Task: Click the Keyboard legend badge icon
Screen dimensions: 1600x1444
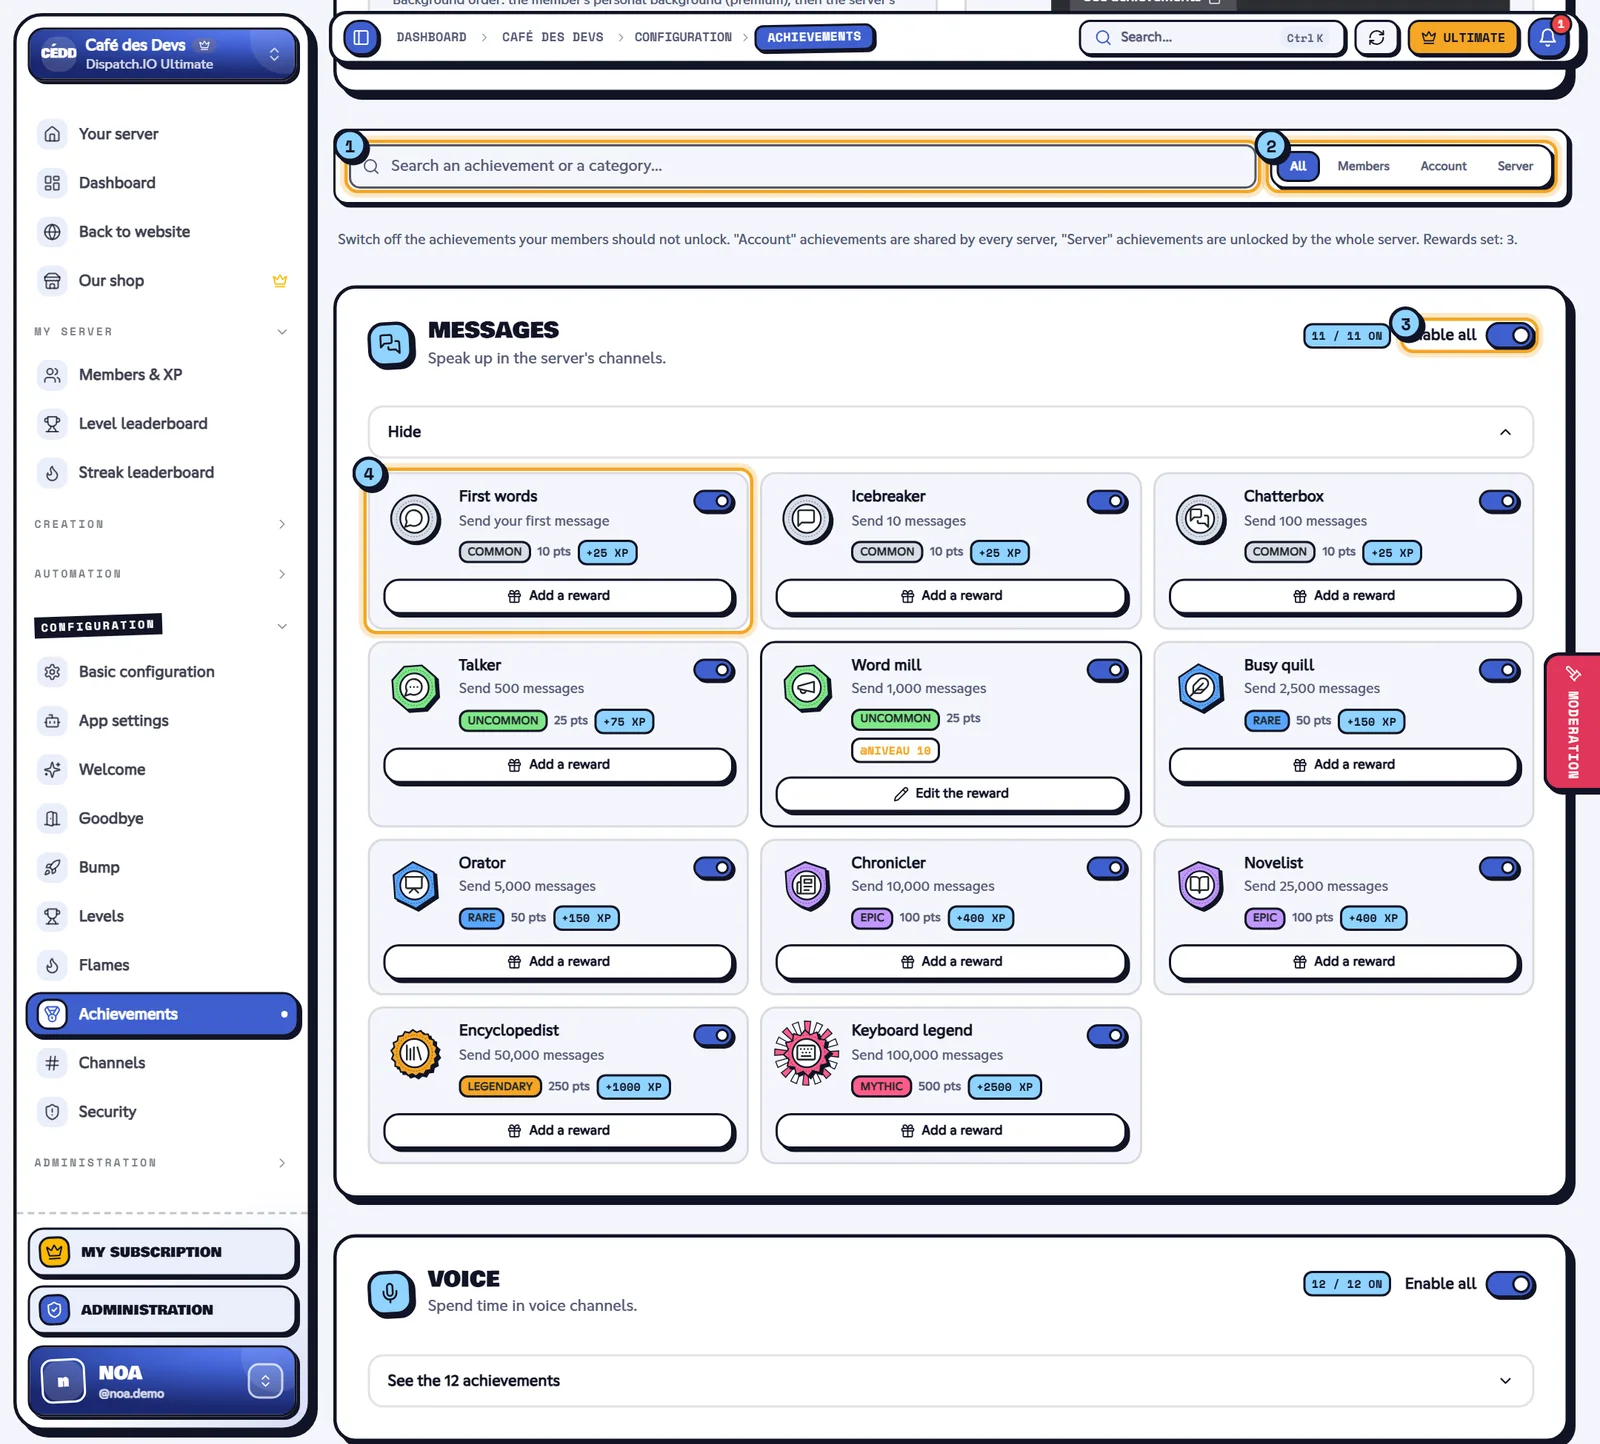Action: pos(807,1053)
